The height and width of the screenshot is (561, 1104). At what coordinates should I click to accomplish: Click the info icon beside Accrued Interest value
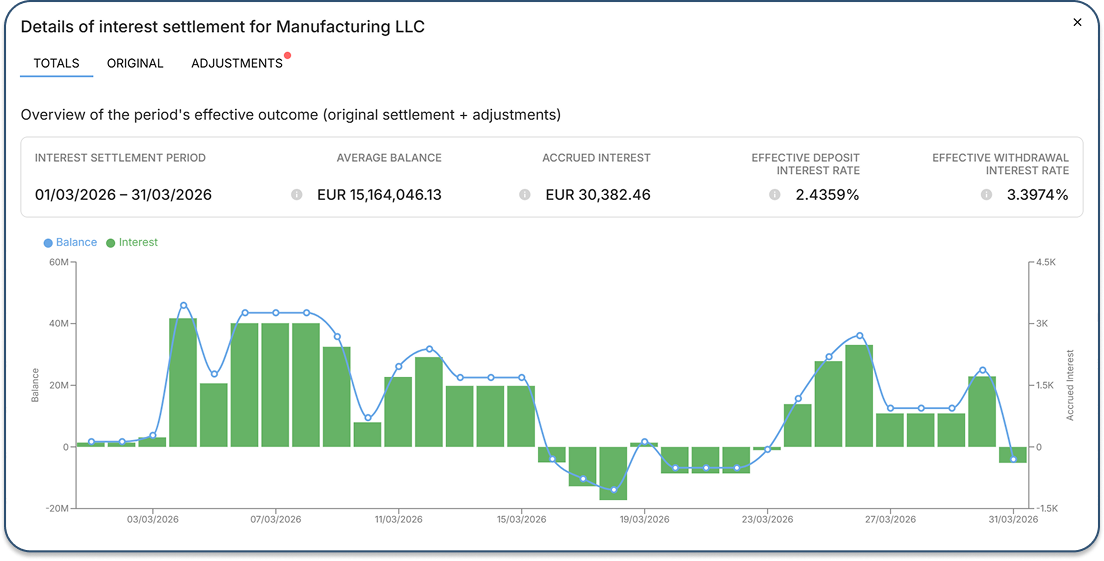525,194
